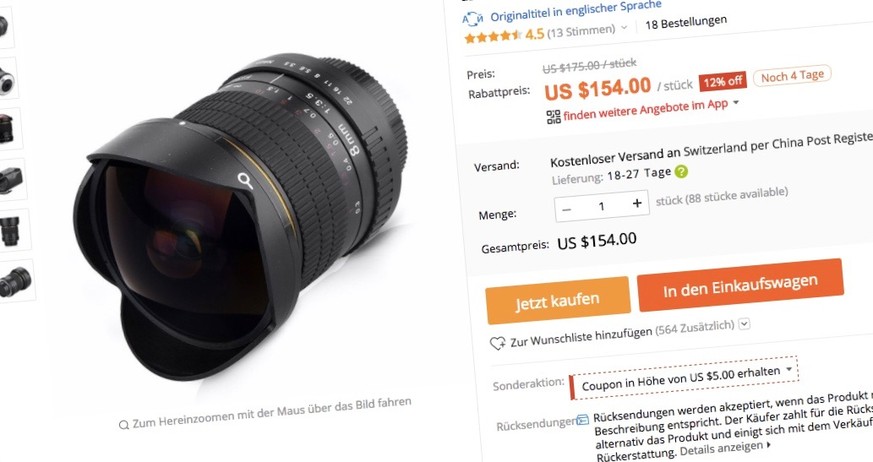Click the green delivery help question mark
This screenshot has height=462, width=873.
(x=681, y=171)
